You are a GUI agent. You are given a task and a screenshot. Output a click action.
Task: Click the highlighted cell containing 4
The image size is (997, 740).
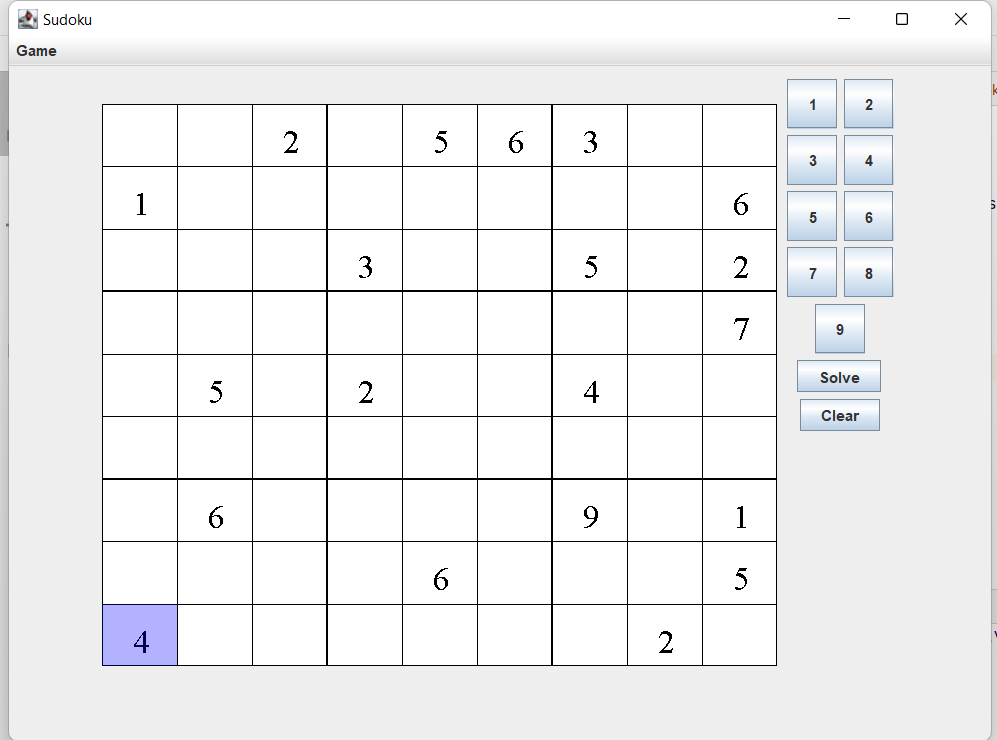139,635
